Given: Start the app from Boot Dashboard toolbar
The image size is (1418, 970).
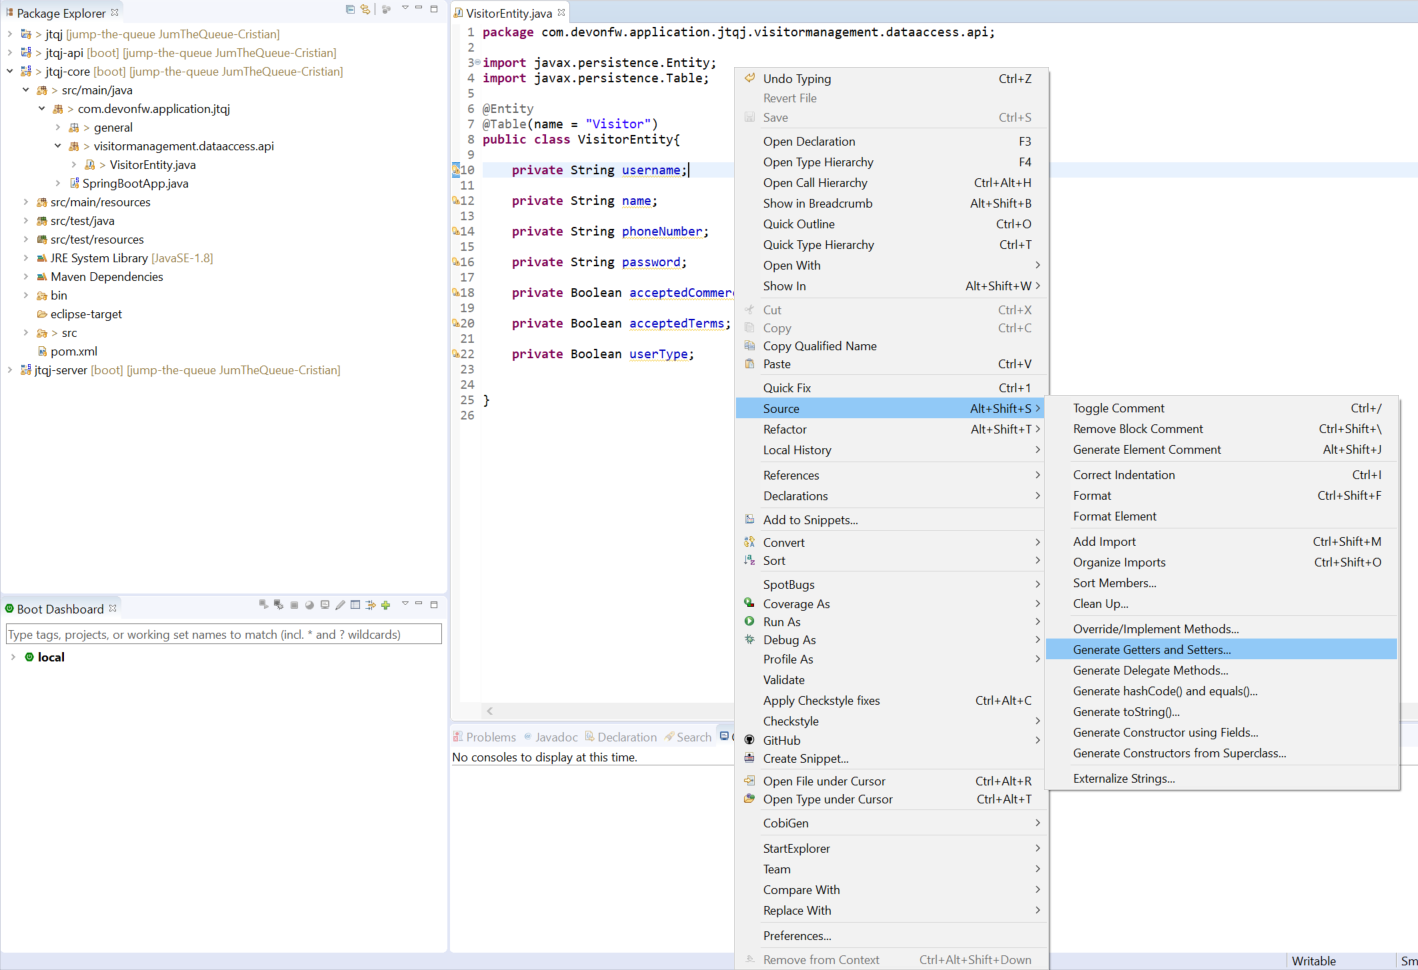Looking at the screenshot, I should coord(263,606).
